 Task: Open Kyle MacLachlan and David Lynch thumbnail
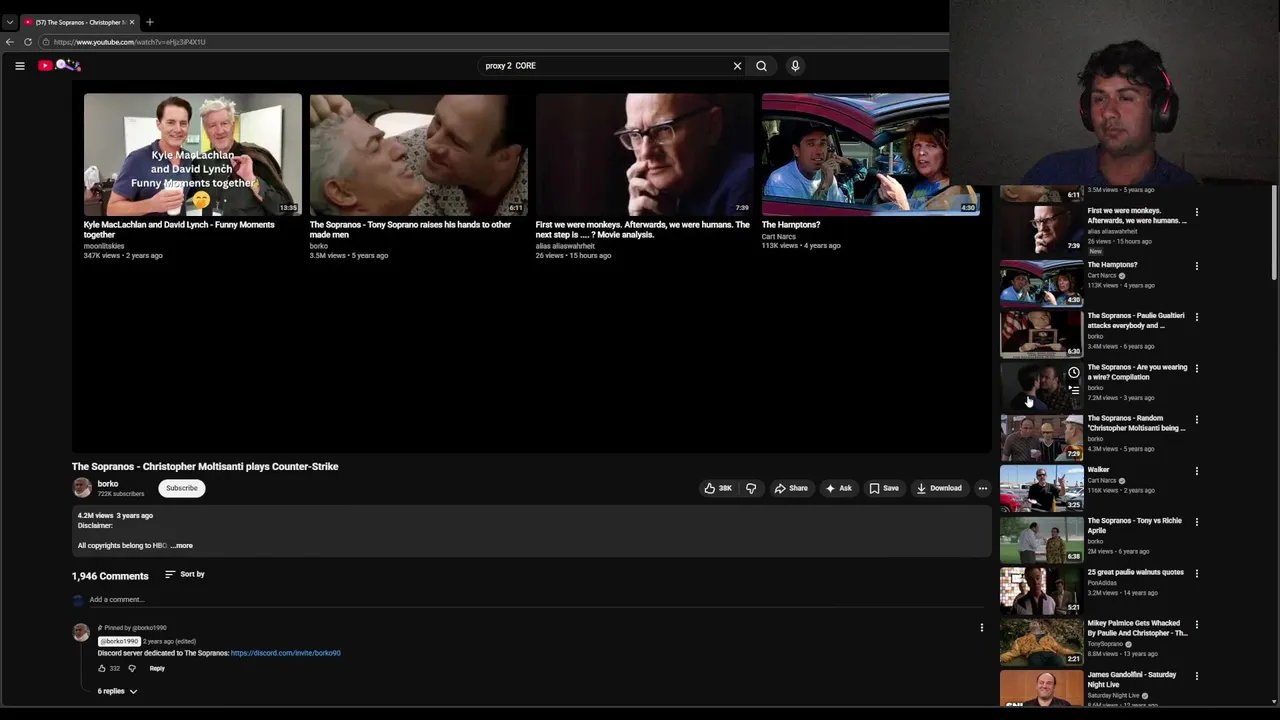coord(192,154)
